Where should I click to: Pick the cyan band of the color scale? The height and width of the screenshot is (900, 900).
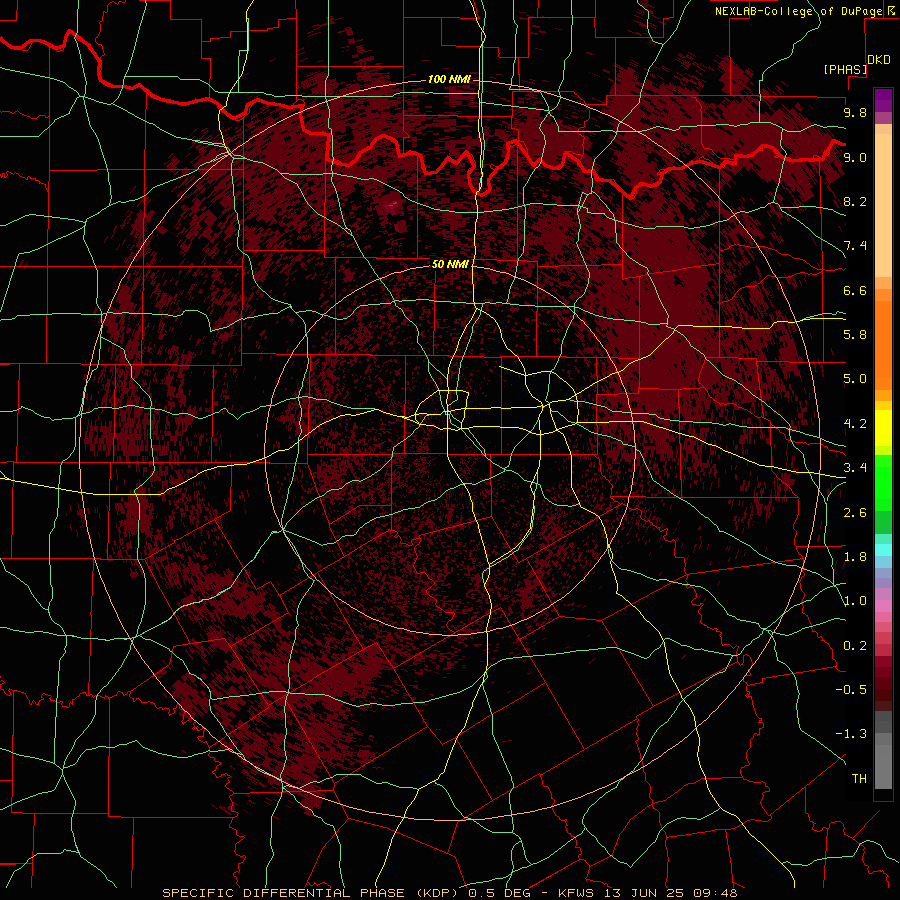pyautogui.click(x=883, y=550)
